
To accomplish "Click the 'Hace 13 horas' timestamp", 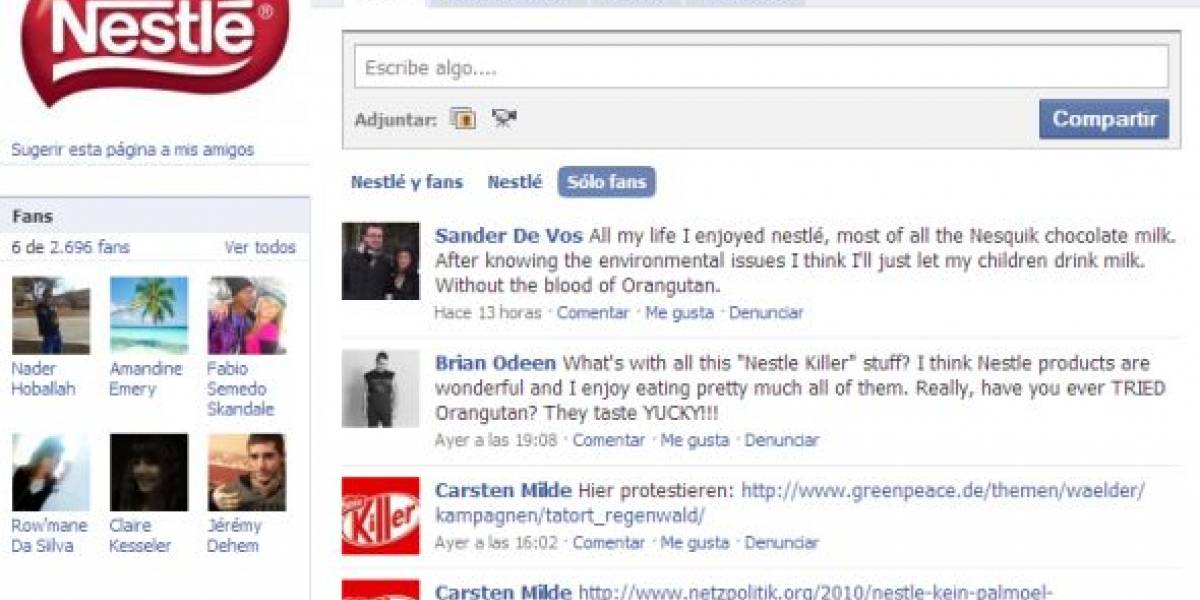I will (x=487, y=313).
